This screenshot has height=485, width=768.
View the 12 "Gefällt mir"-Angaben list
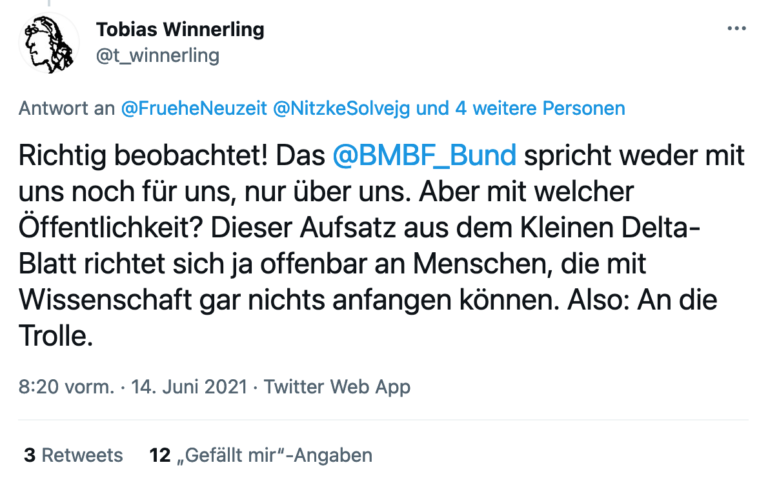coord(260,455)
